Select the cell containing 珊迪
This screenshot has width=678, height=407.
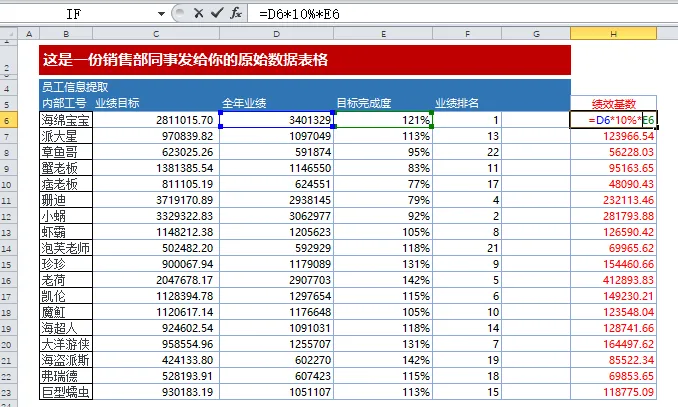(66, 200)
